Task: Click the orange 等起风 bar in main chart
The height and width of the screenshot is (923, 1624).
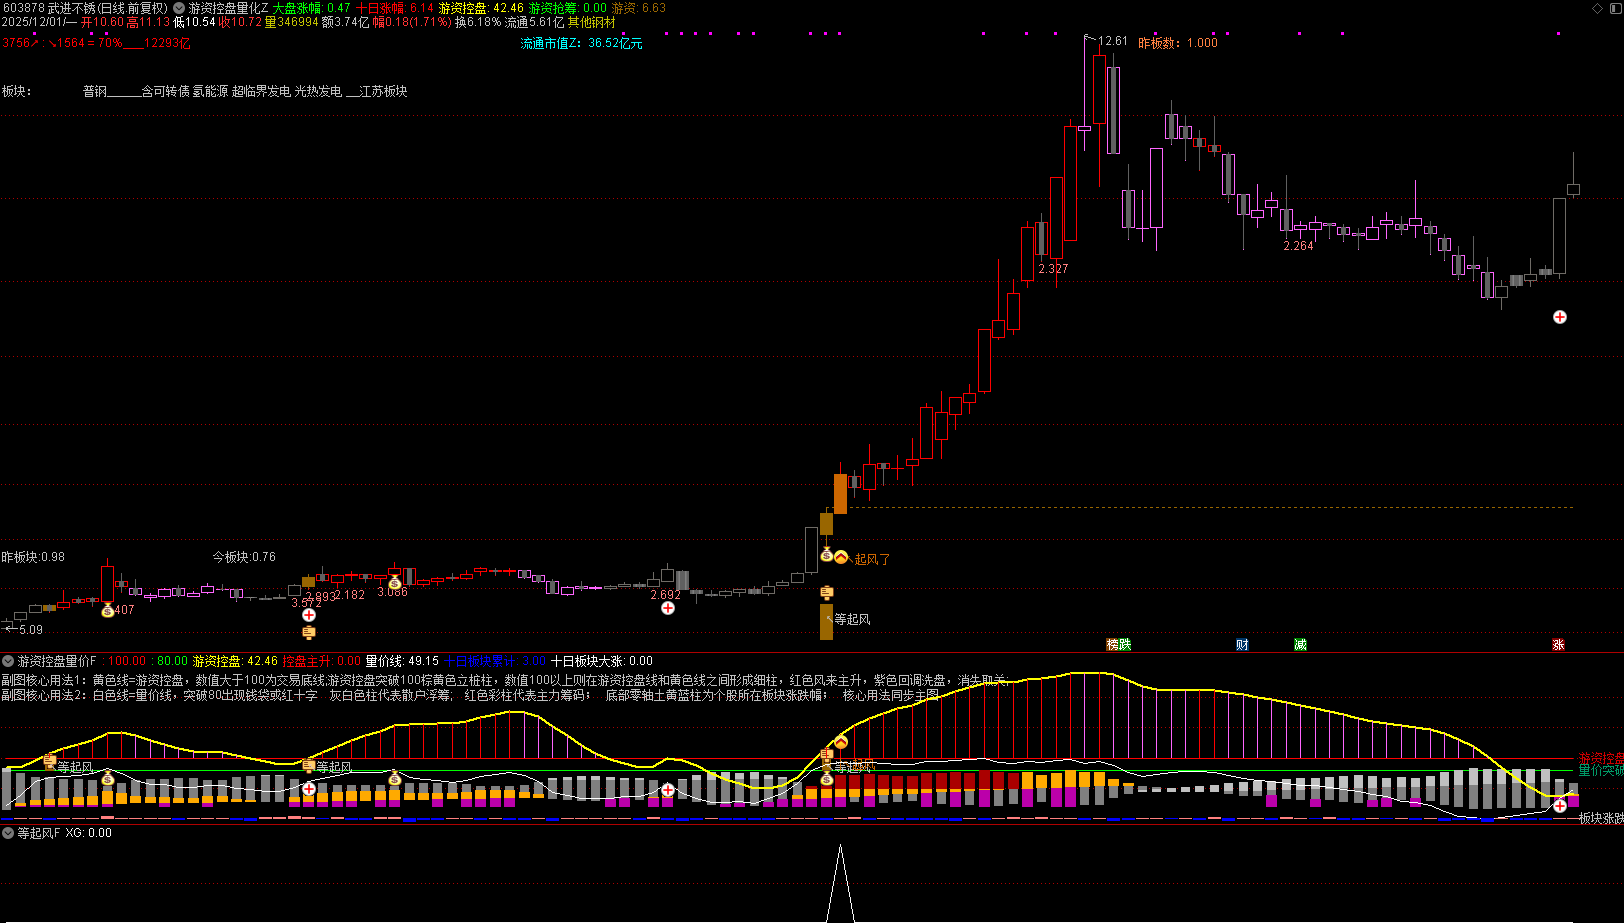Action: pos(826,621)
